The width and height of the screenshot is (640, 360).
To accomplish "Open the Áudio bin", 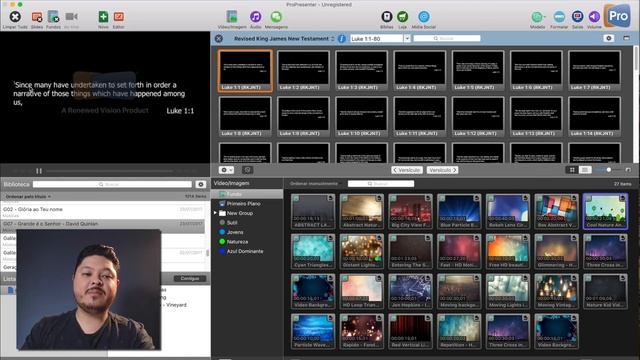I will [256, 17].
